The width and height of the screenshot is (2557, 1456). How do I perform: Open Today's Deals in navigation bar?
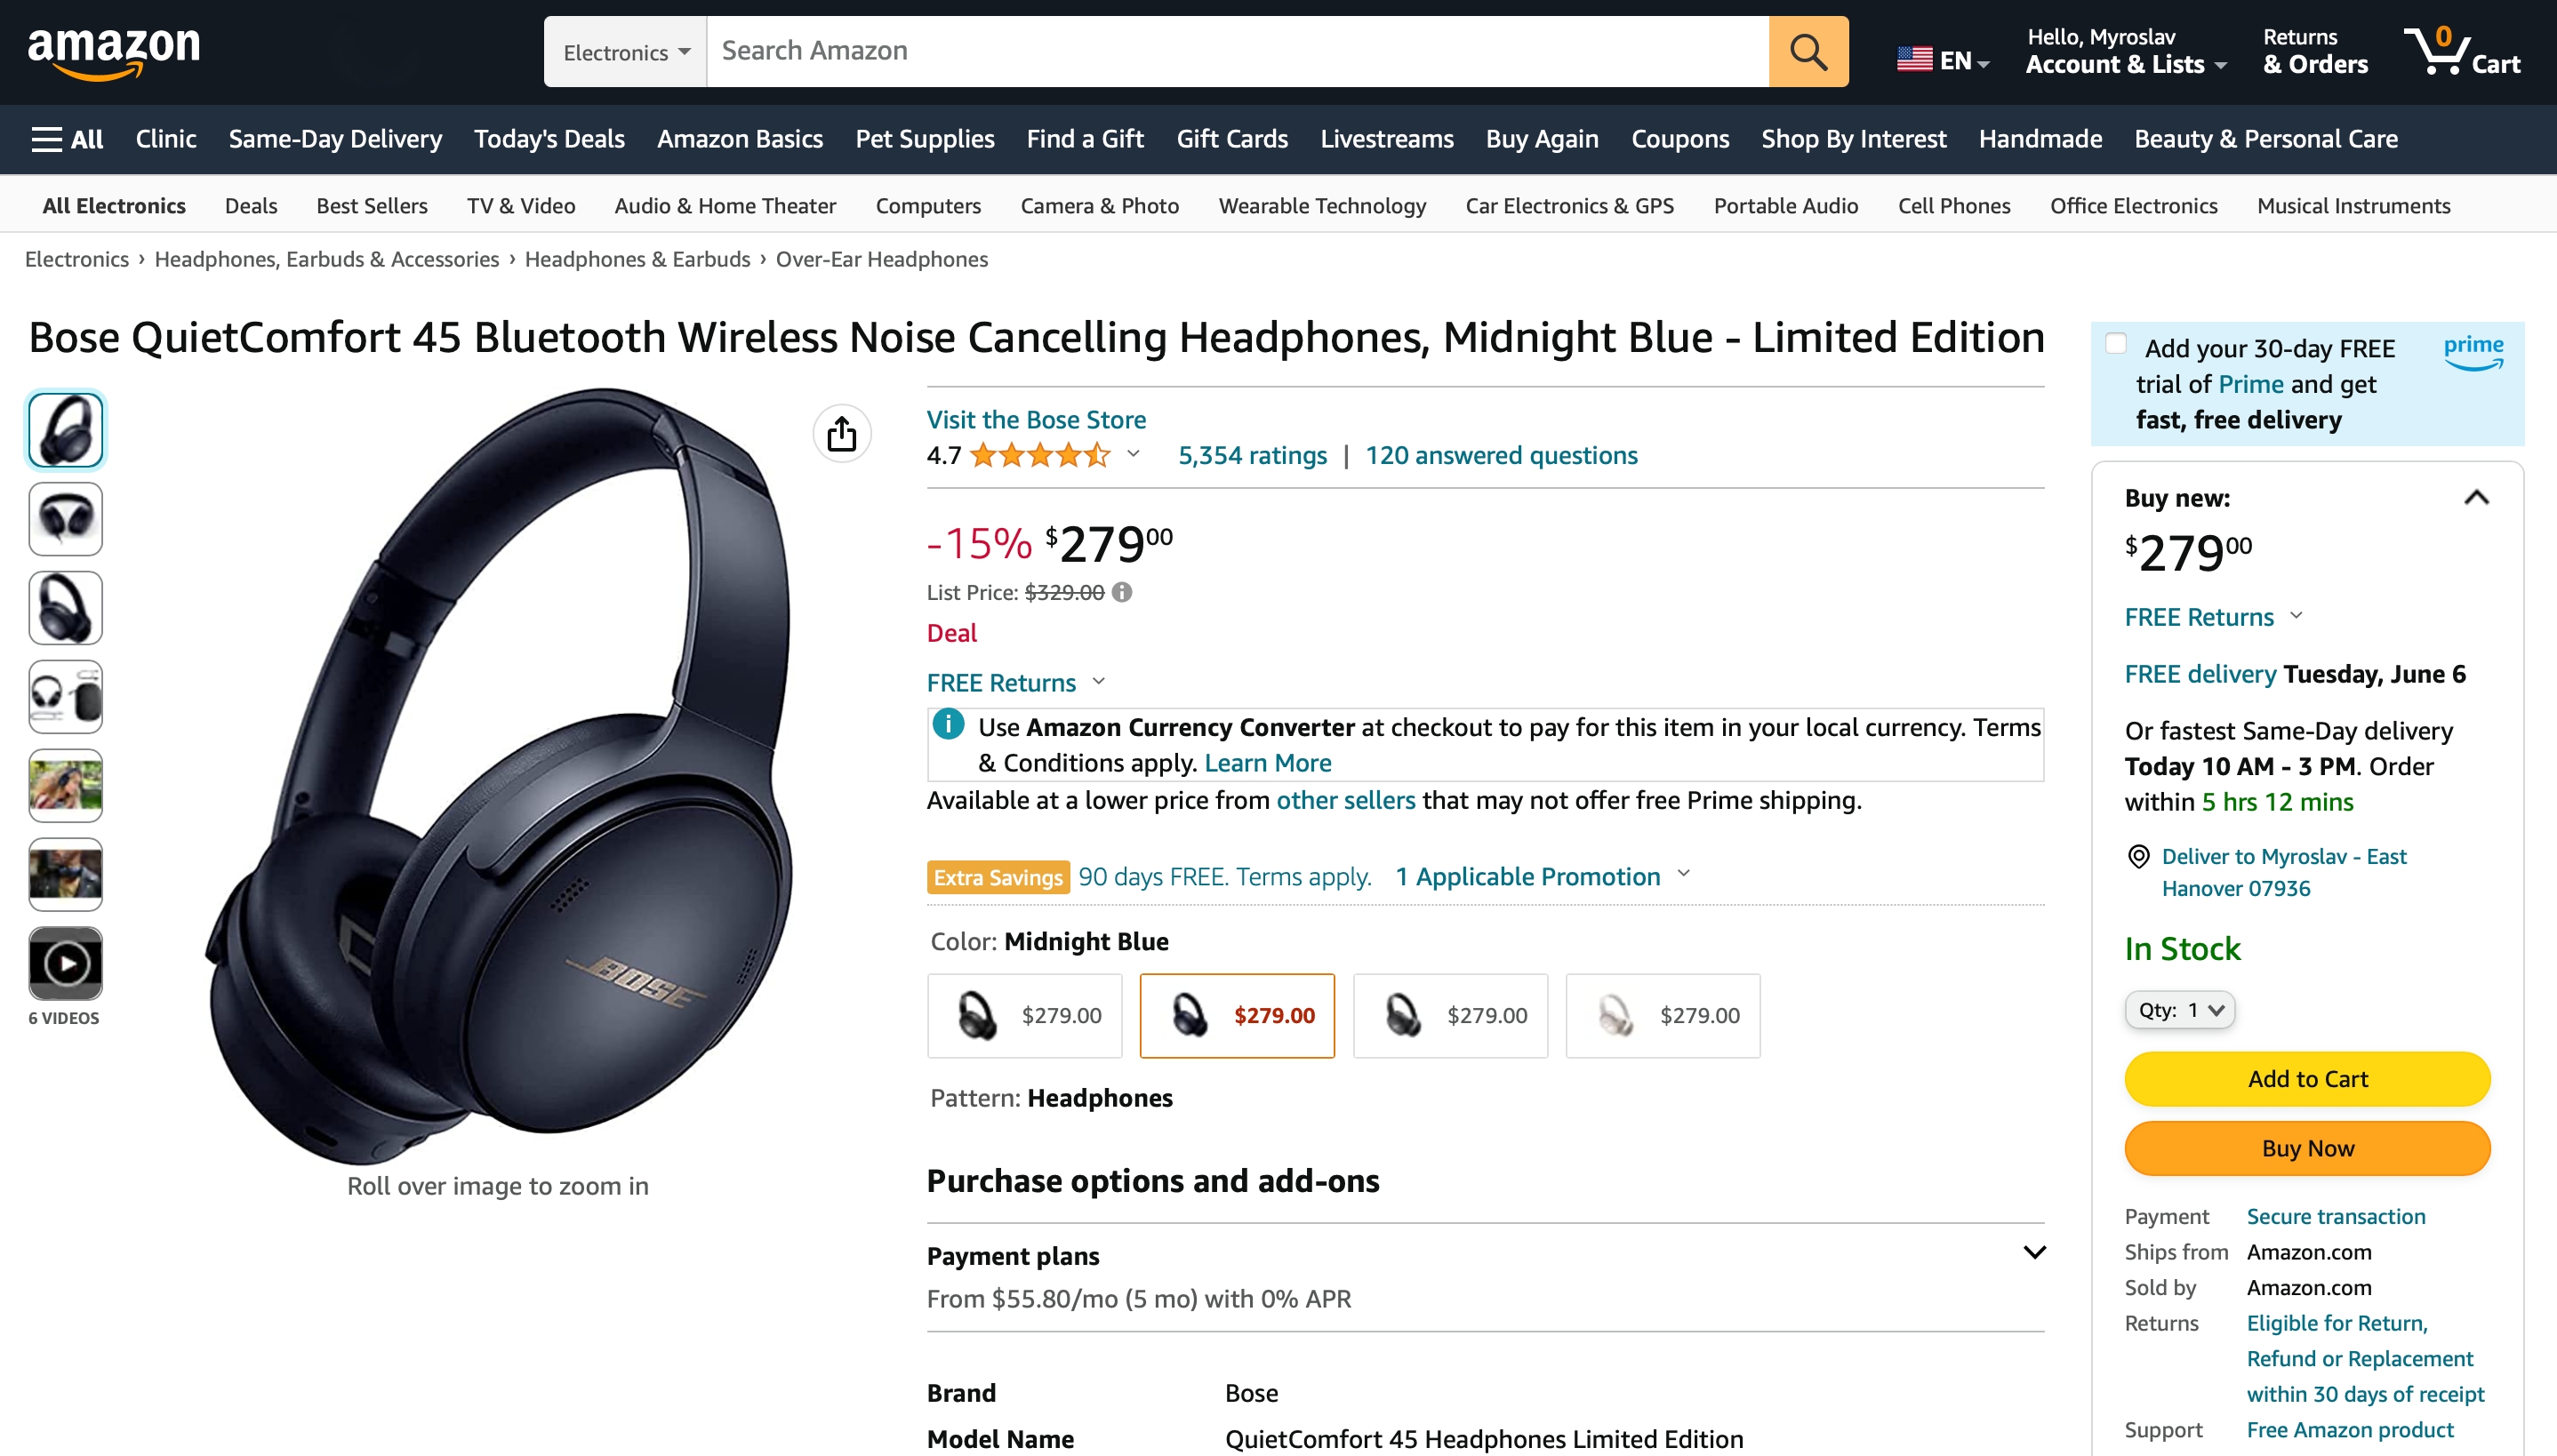click(549, 139)
